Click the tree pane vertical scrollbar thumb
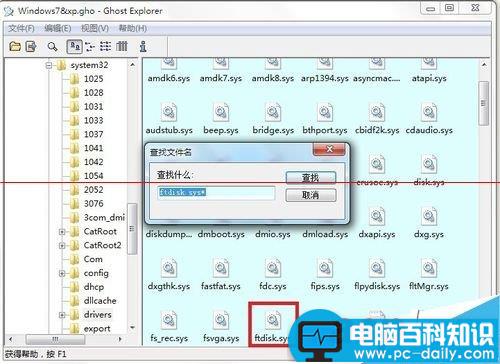Screen dimensions: 500x364 (132, 229)
